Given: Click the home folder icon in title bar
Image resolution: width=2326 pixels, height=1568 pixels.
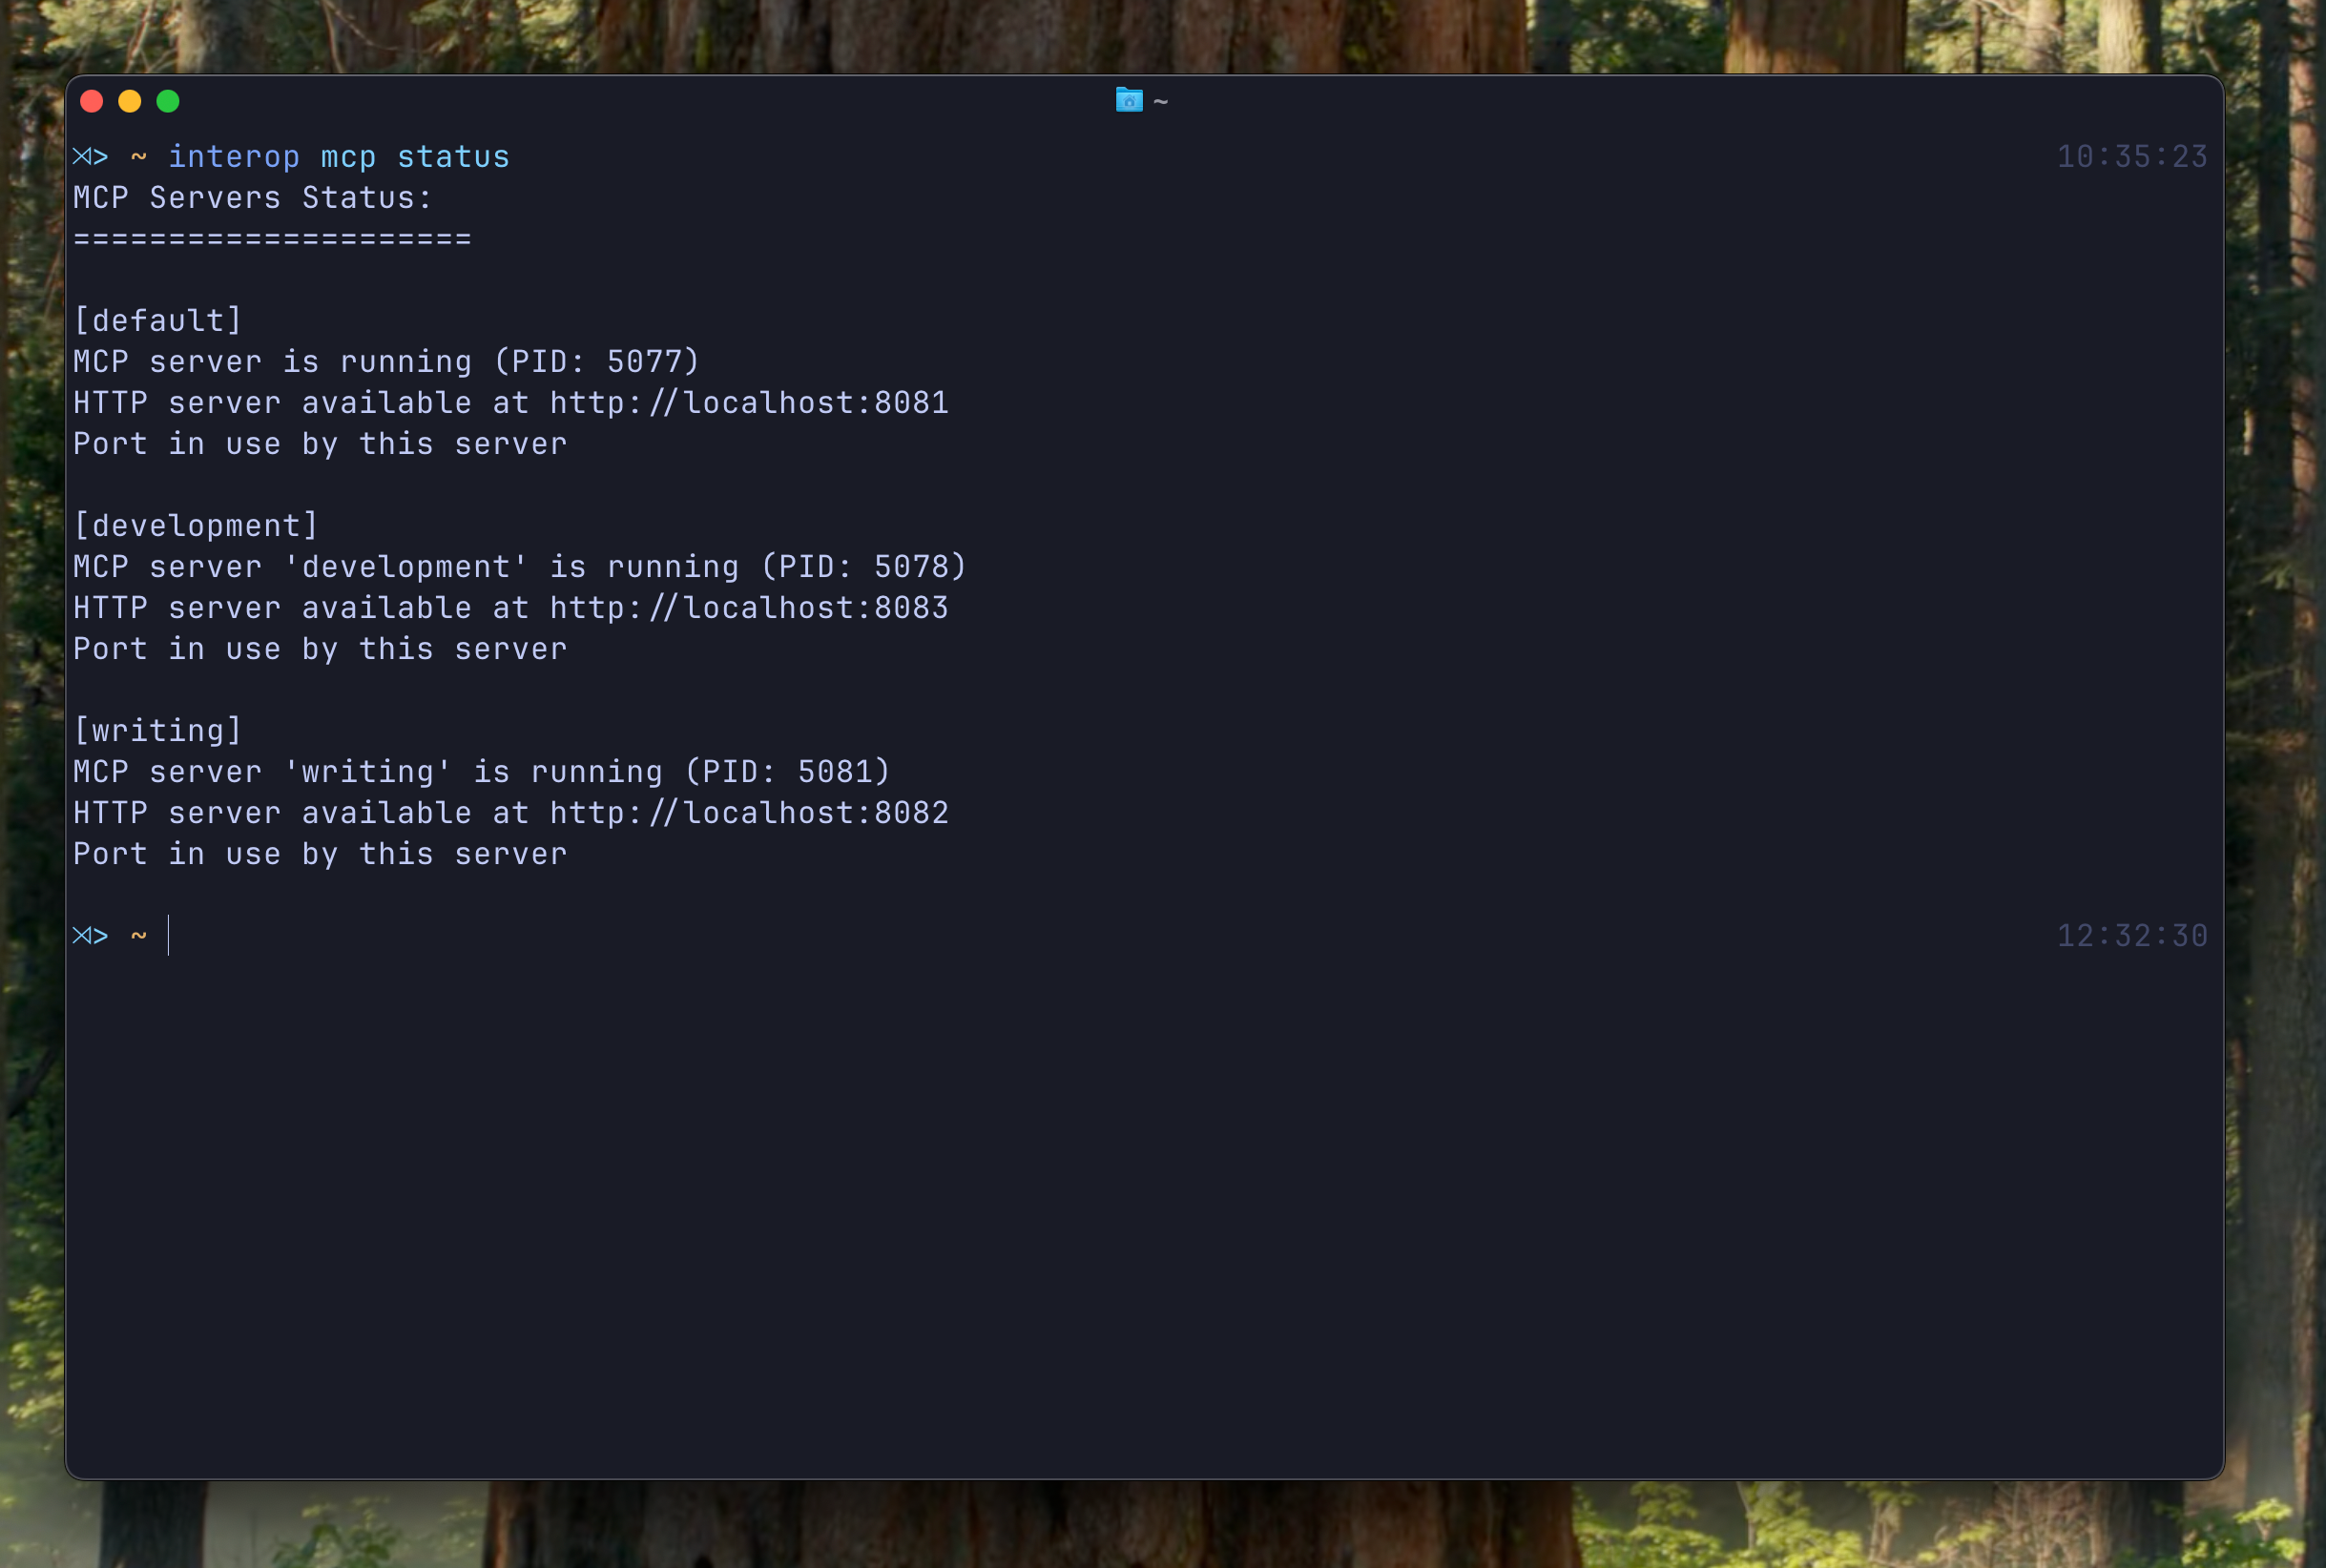Looking at the screenshot, I should [1129, 100].
